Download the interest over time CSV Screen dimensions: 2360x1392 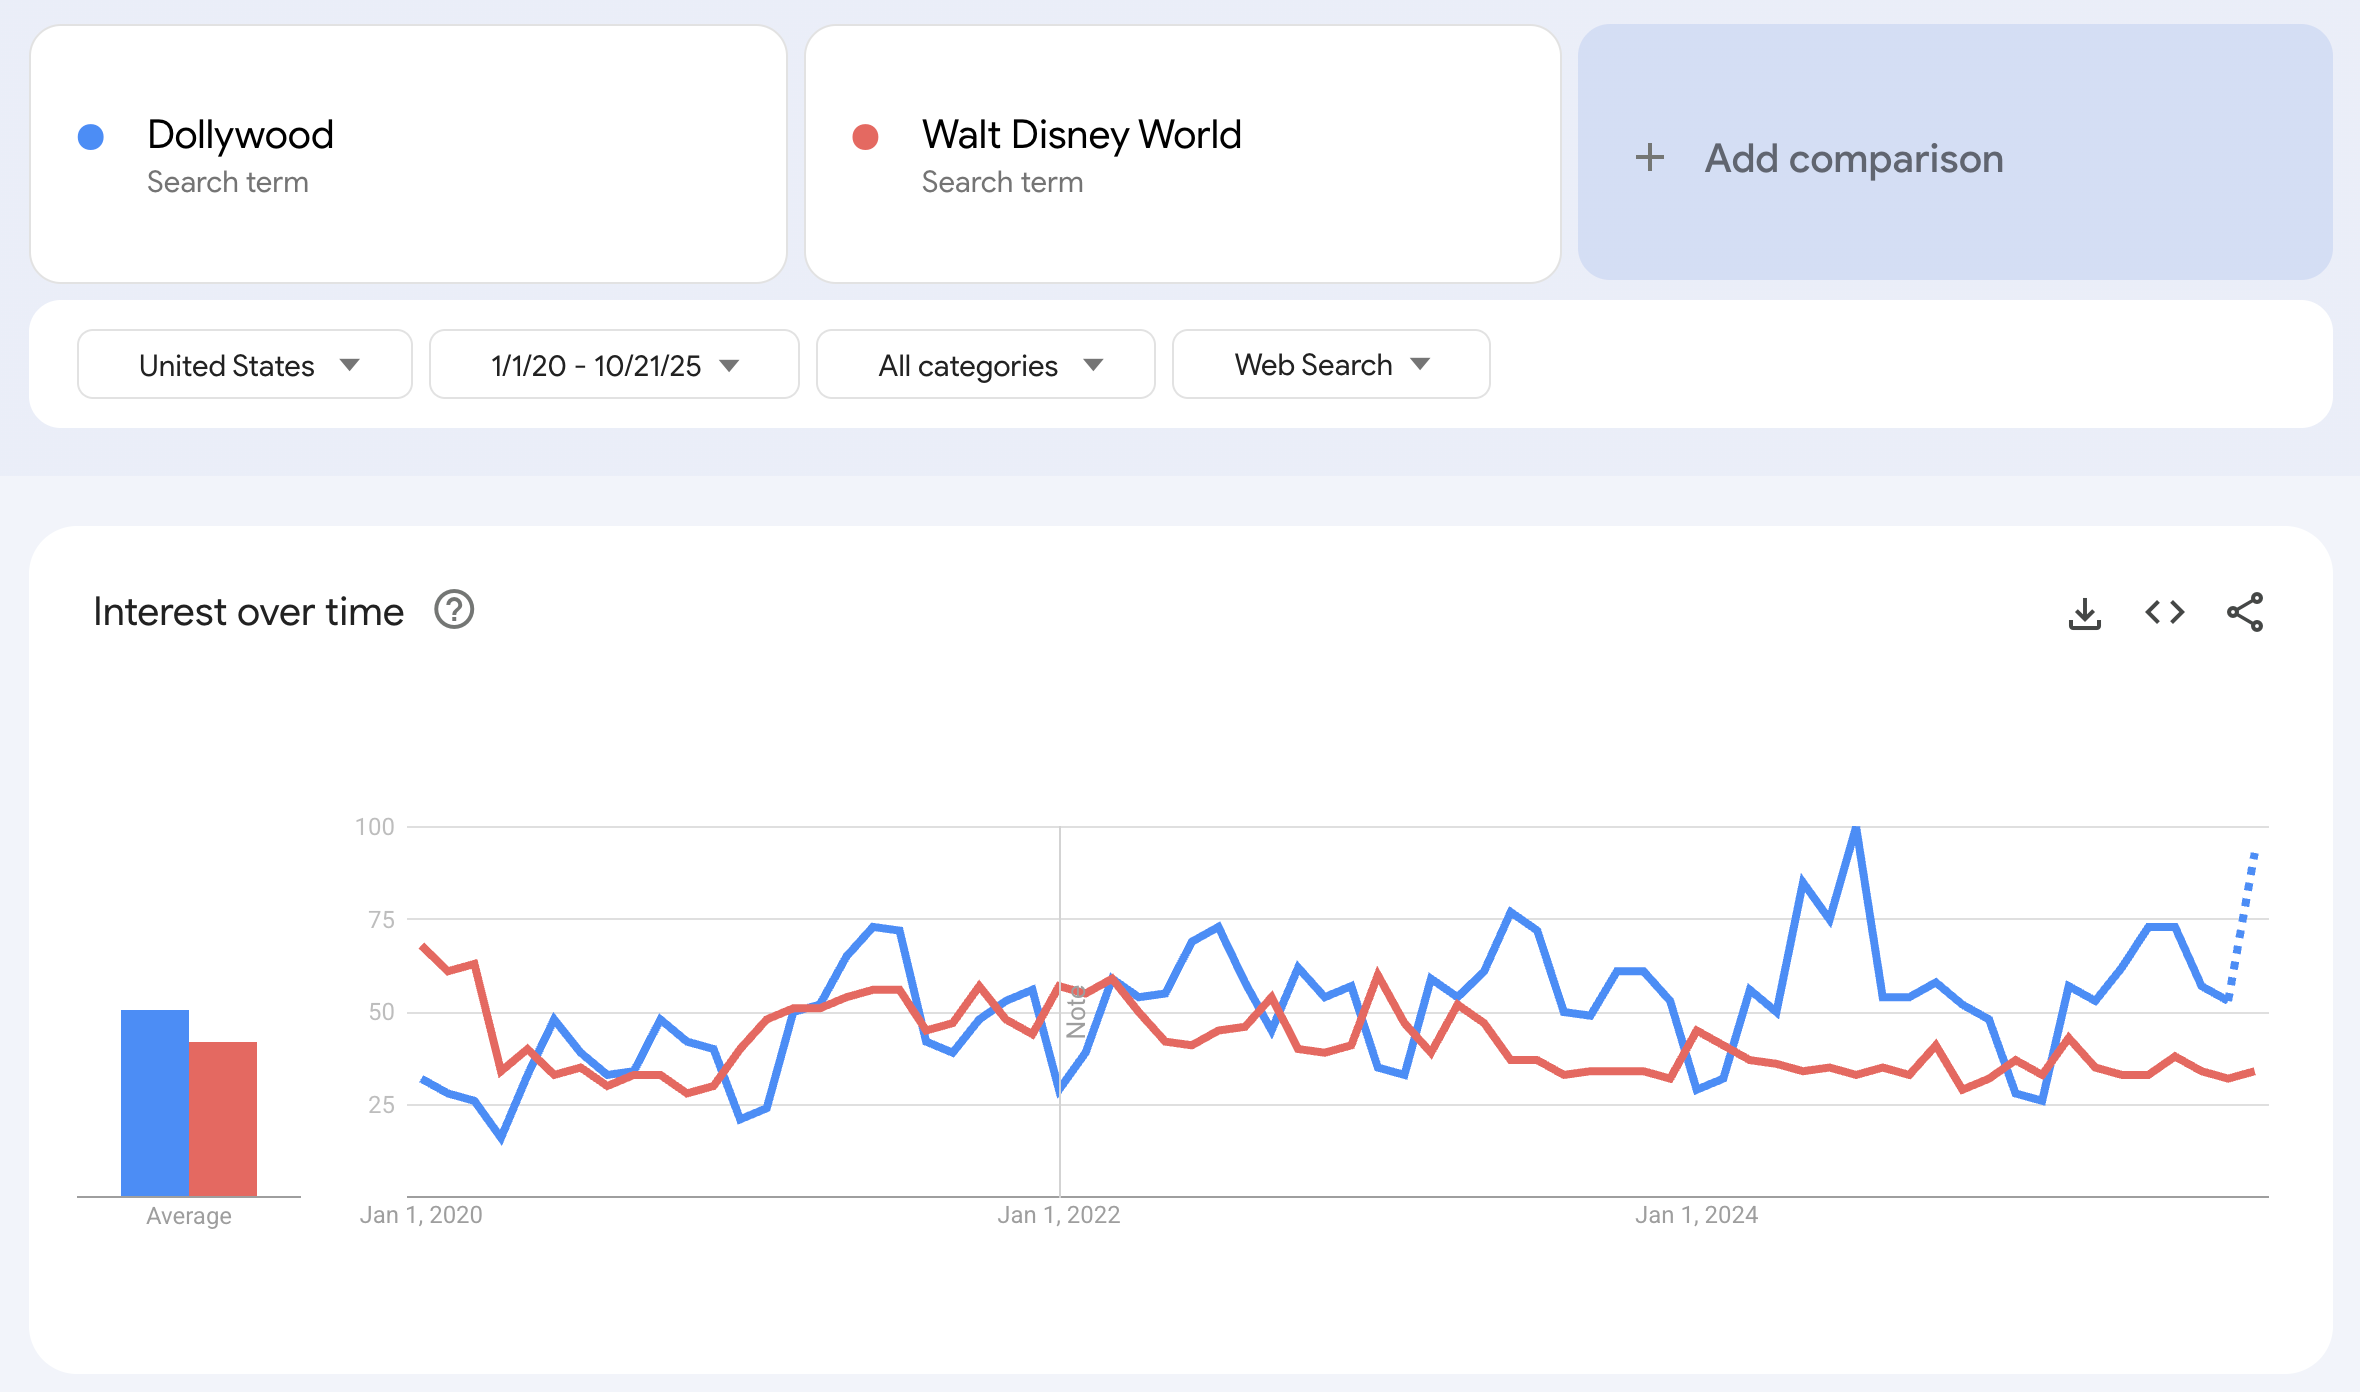click(2084, 613)
